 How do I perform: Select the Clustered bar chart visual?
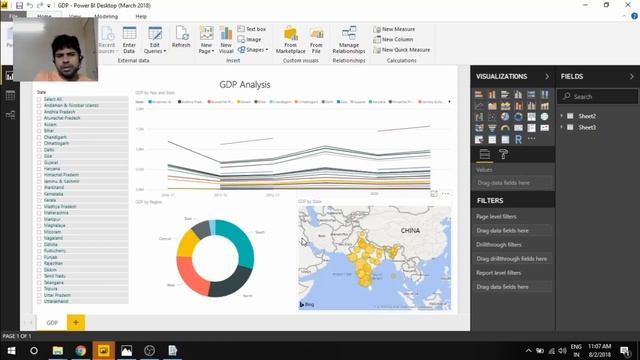505,94
